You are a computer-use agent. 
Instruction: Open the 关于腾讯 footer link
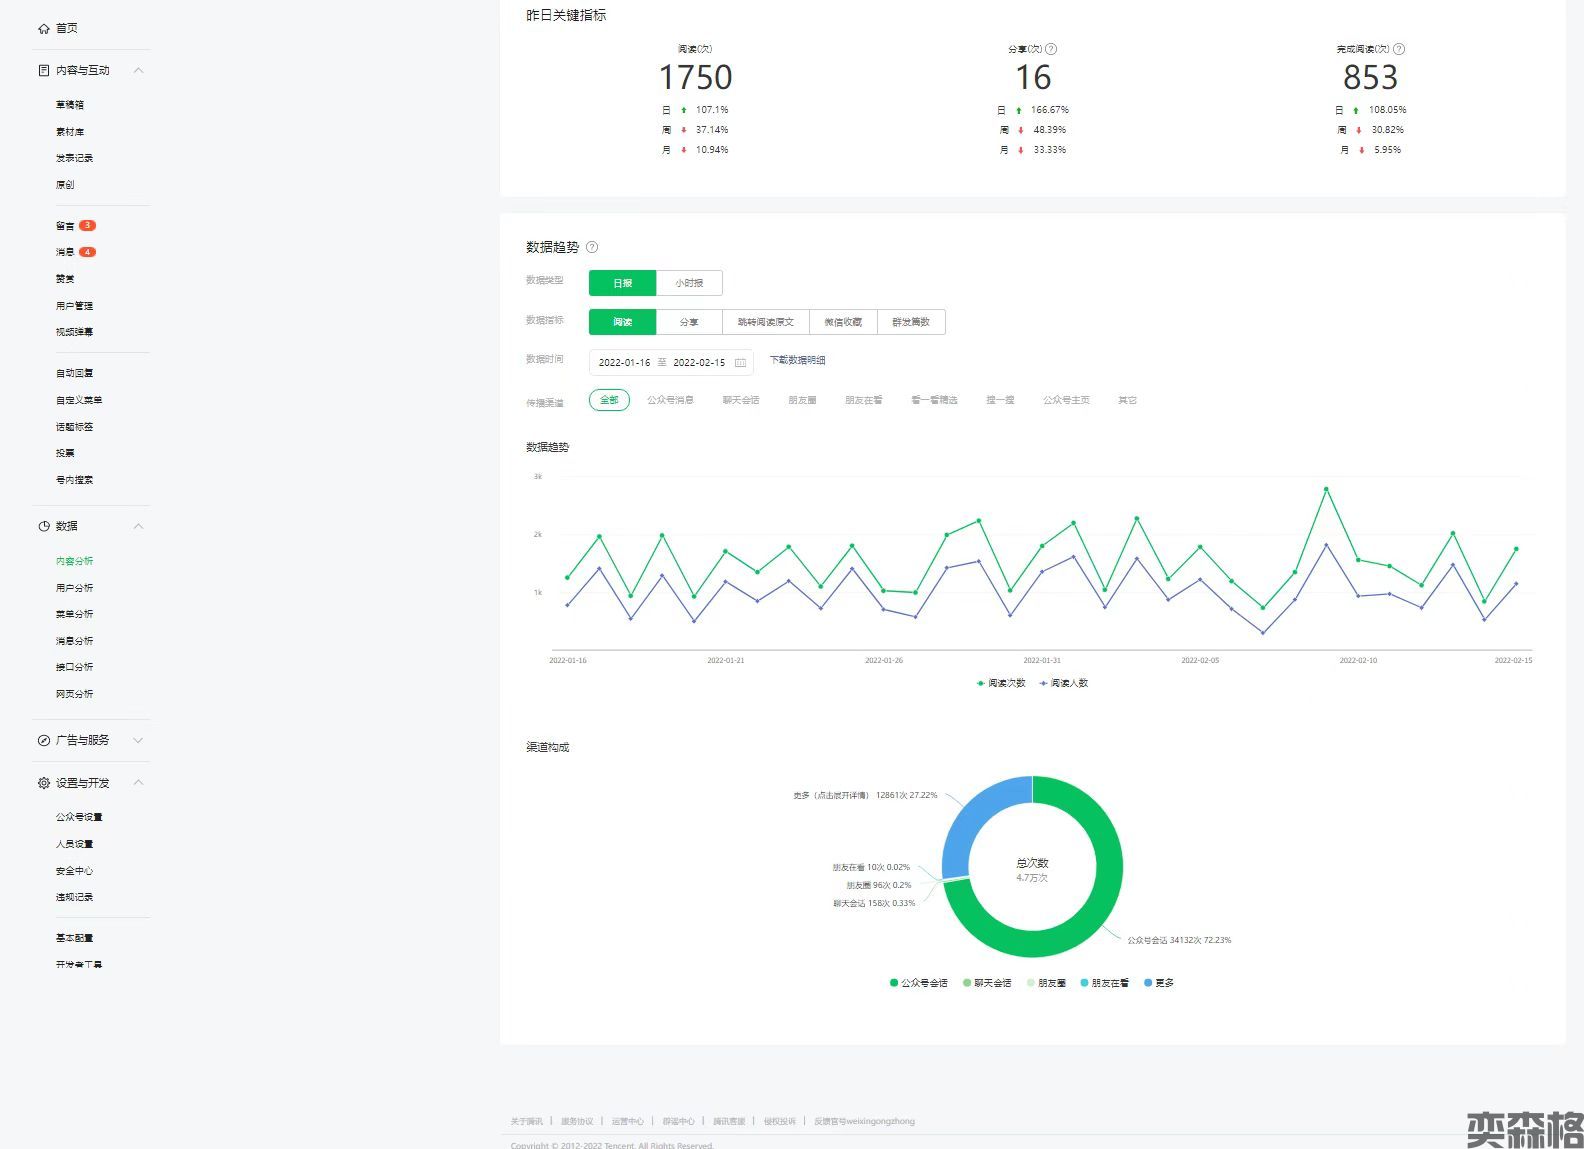coord(526,1121)
